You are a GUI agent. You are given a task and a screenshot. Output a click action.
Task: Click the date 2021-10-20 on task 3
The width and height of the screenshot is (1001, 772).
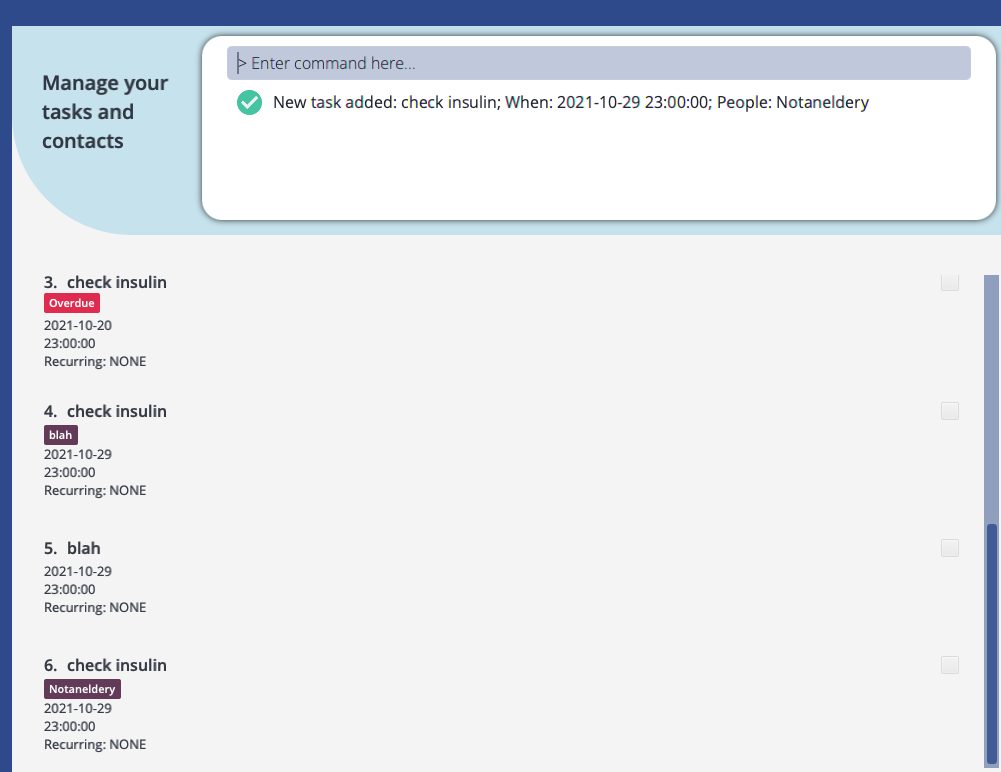pyautogui.click(x=78, y=325)
